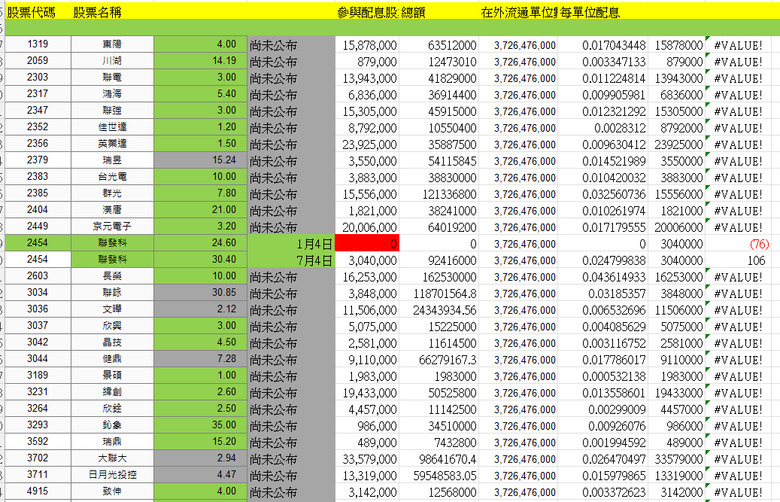
Task: Select the #VALUE! error in row 3702
Action: (x=739, y=459)
